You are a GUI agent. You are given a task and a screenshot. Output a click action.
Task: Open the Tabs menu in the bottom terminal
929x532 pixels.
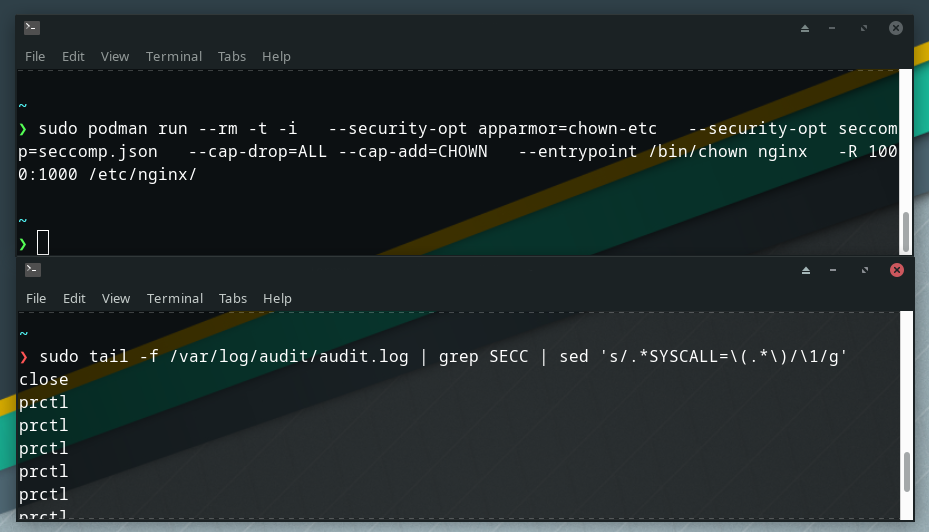click(233, 298)
